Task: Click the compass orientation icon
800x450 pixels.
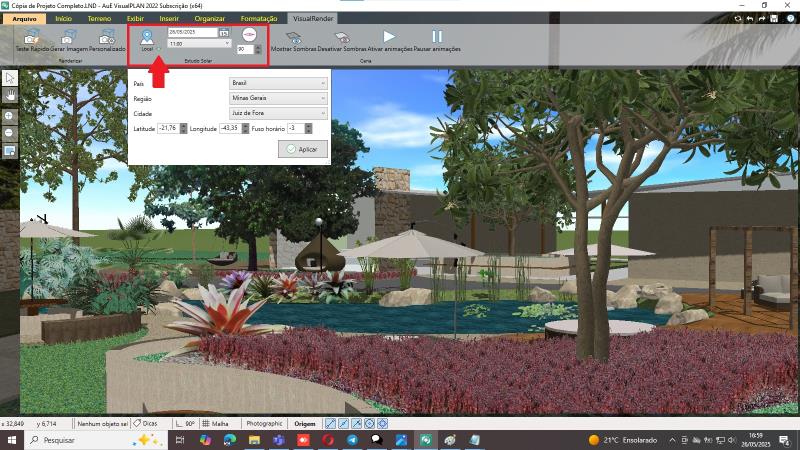Action: [x=249, y=33]
